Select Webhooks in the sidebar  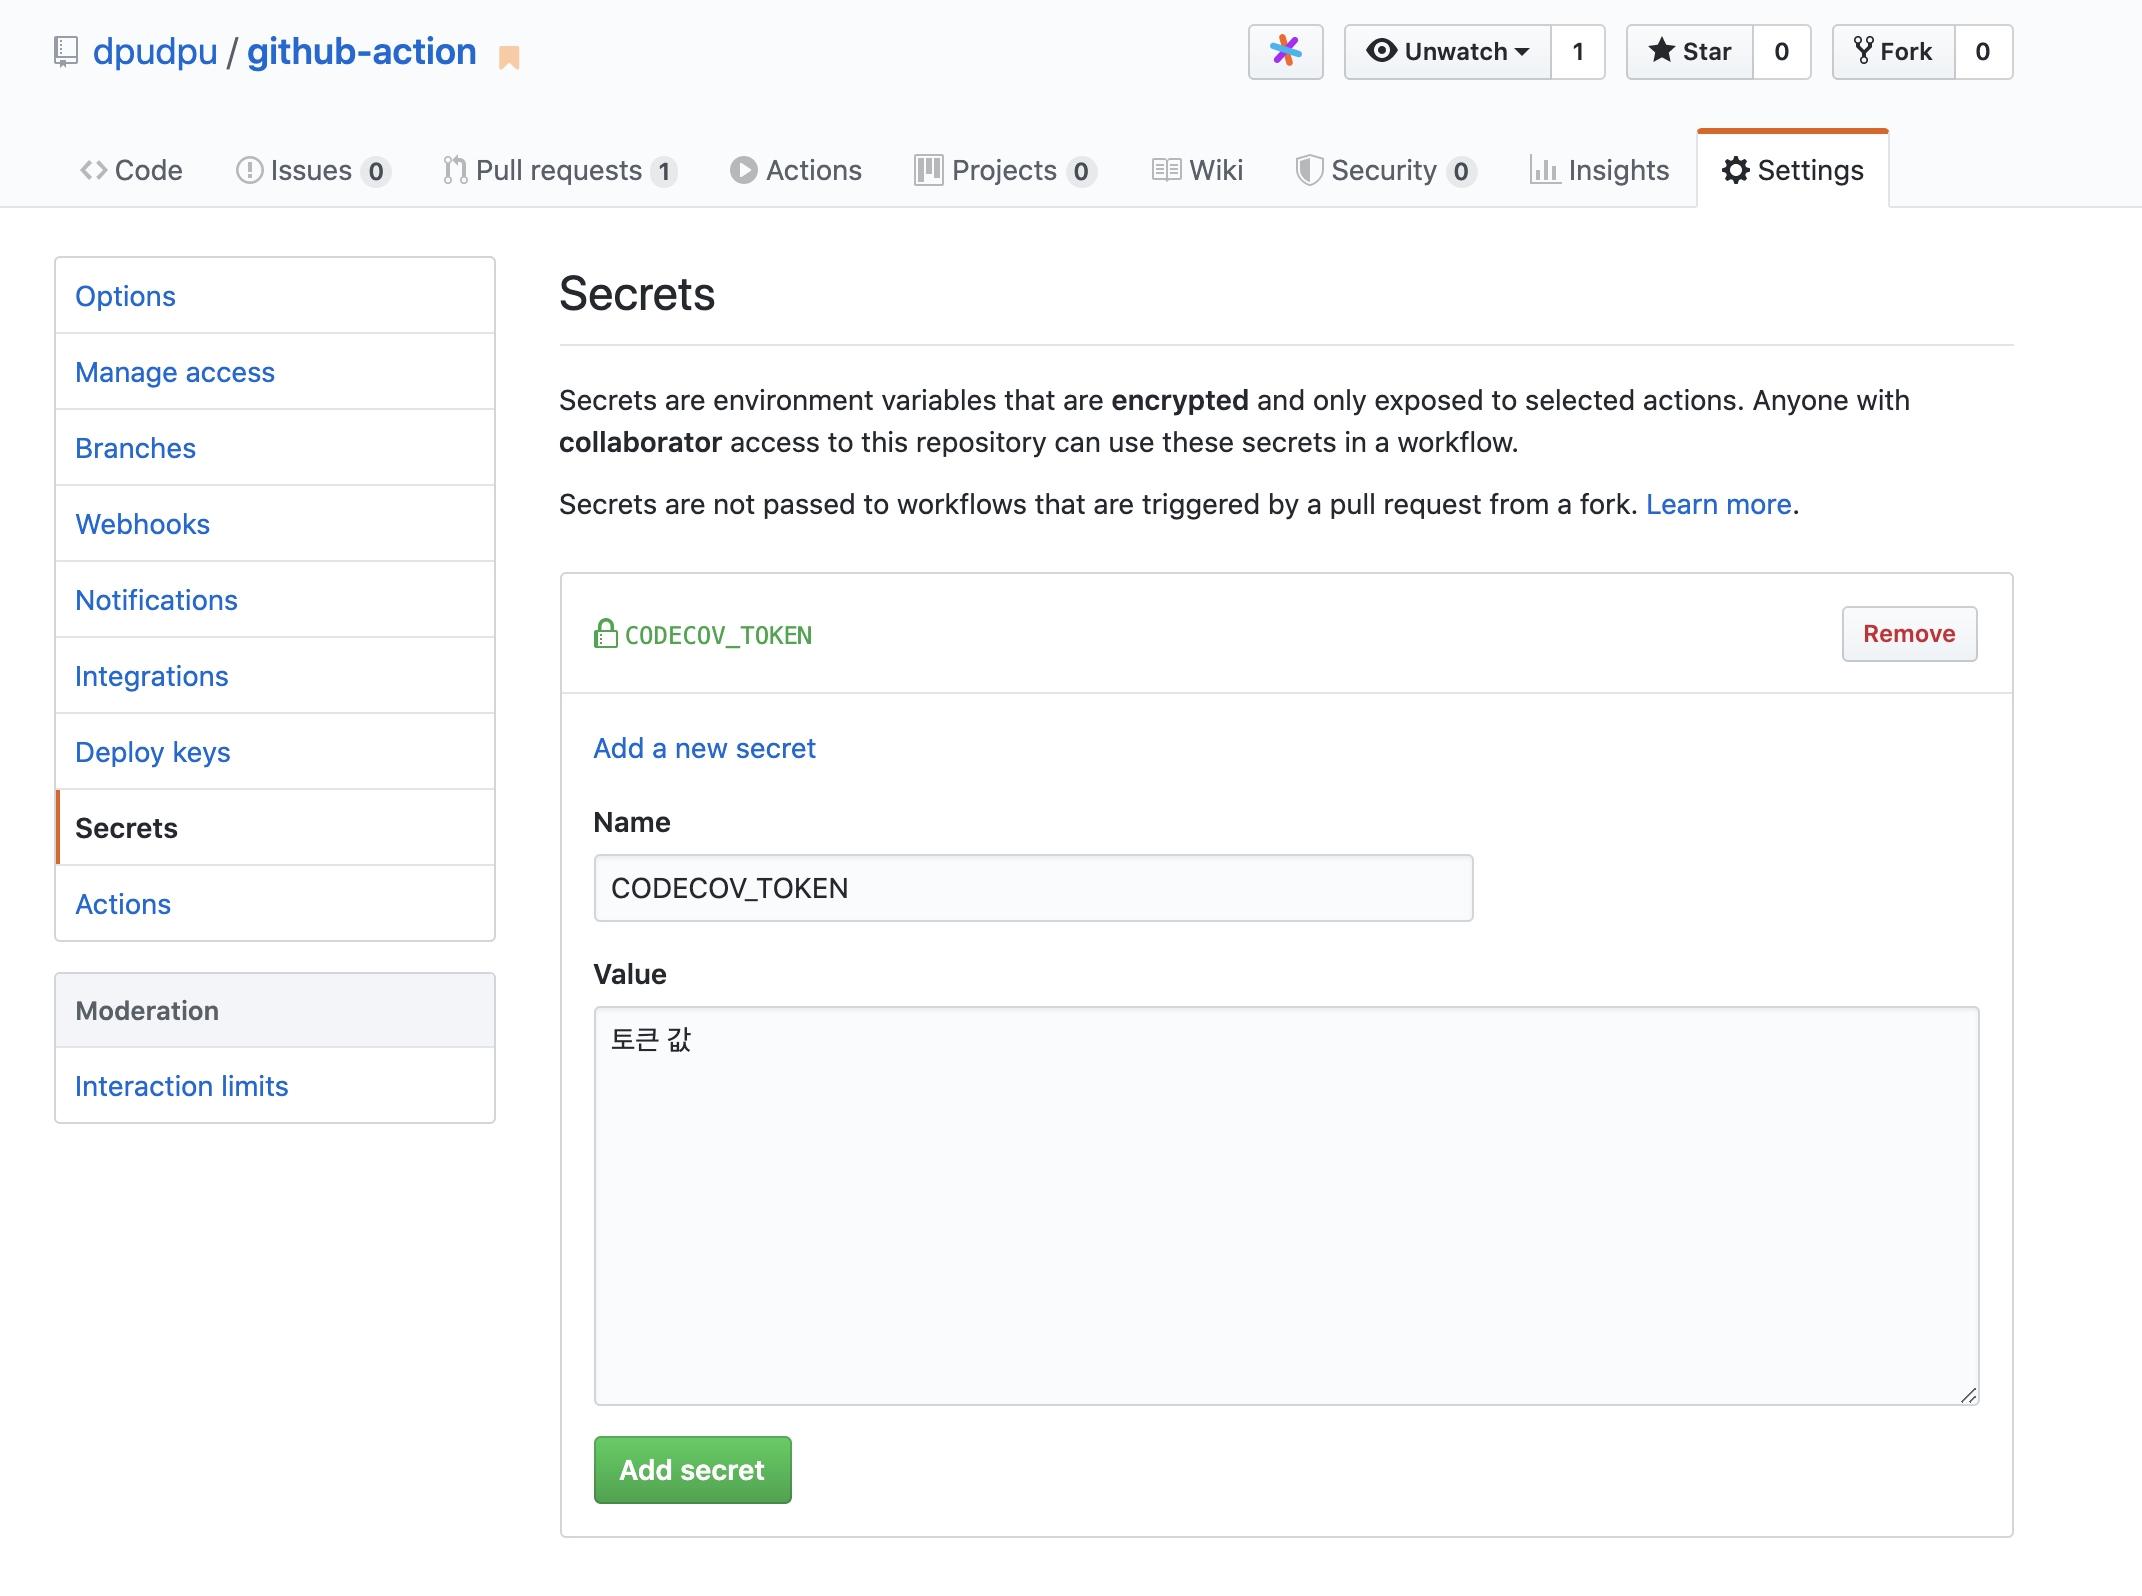tap(143, 524)
